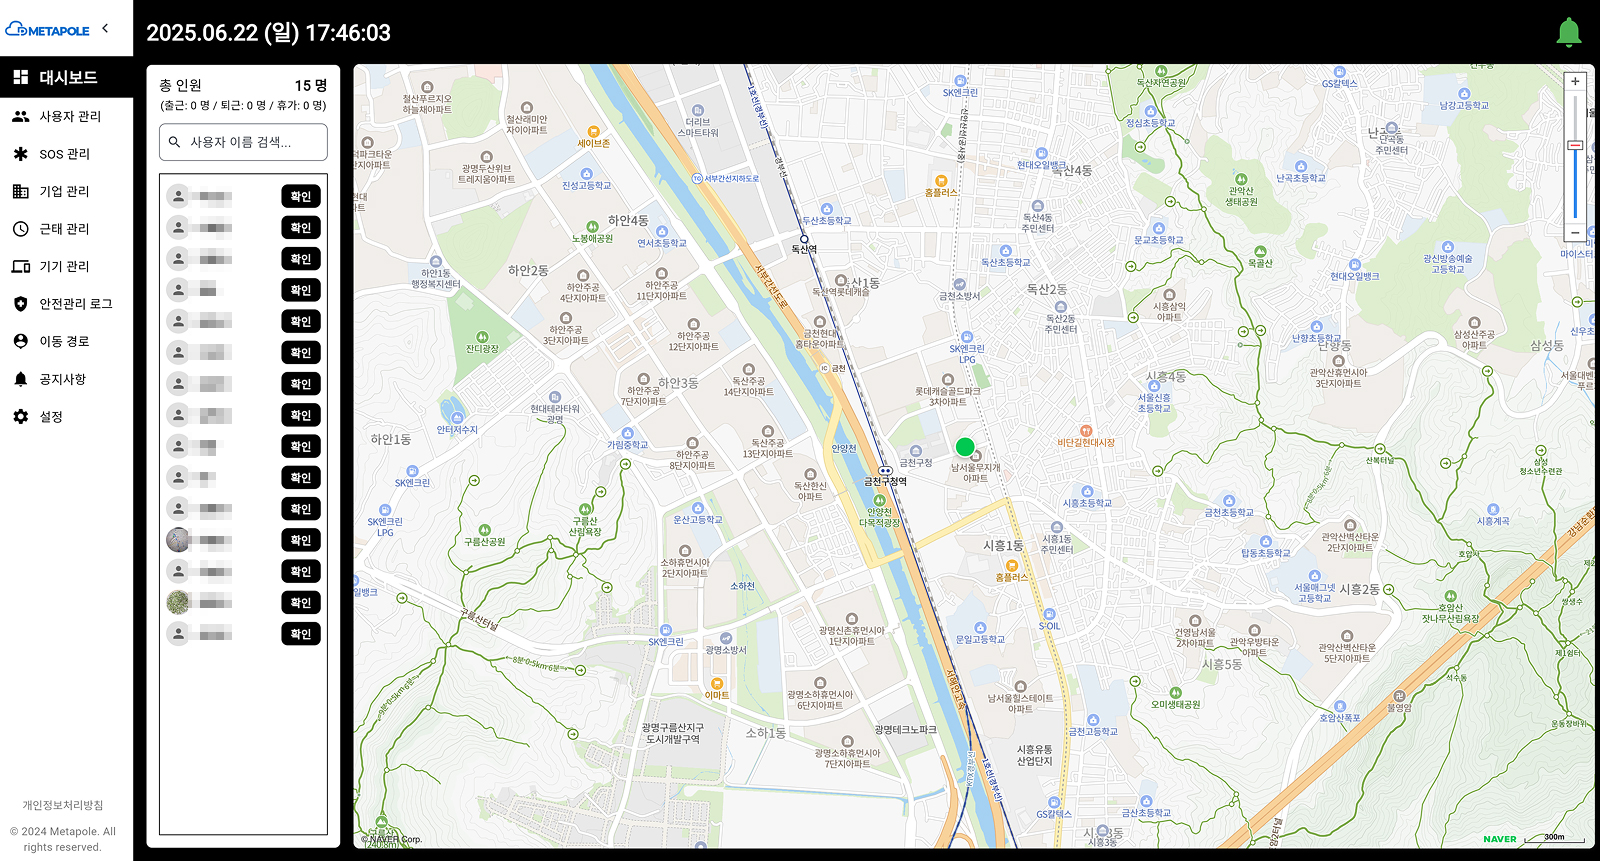
Task: Click the 비단길현대시장 market icon on the map
Action: tap(1086, 431)
